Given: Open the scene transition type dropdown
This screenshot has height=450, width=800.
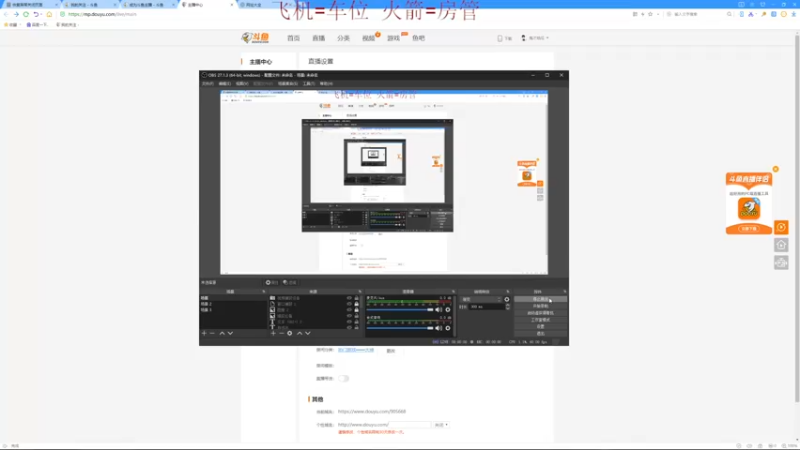Looking at the screenshot, I should 481,299.
